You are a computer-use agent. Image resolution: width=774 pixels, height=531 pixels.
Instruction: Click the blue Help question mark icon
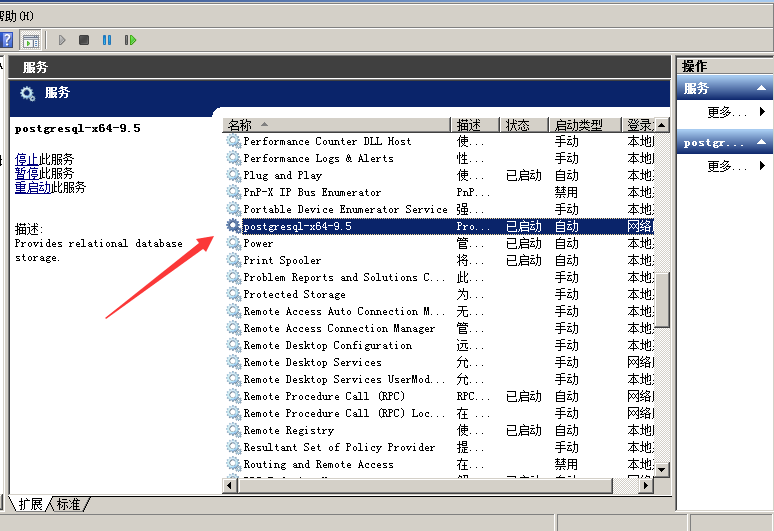click(6, 40)
